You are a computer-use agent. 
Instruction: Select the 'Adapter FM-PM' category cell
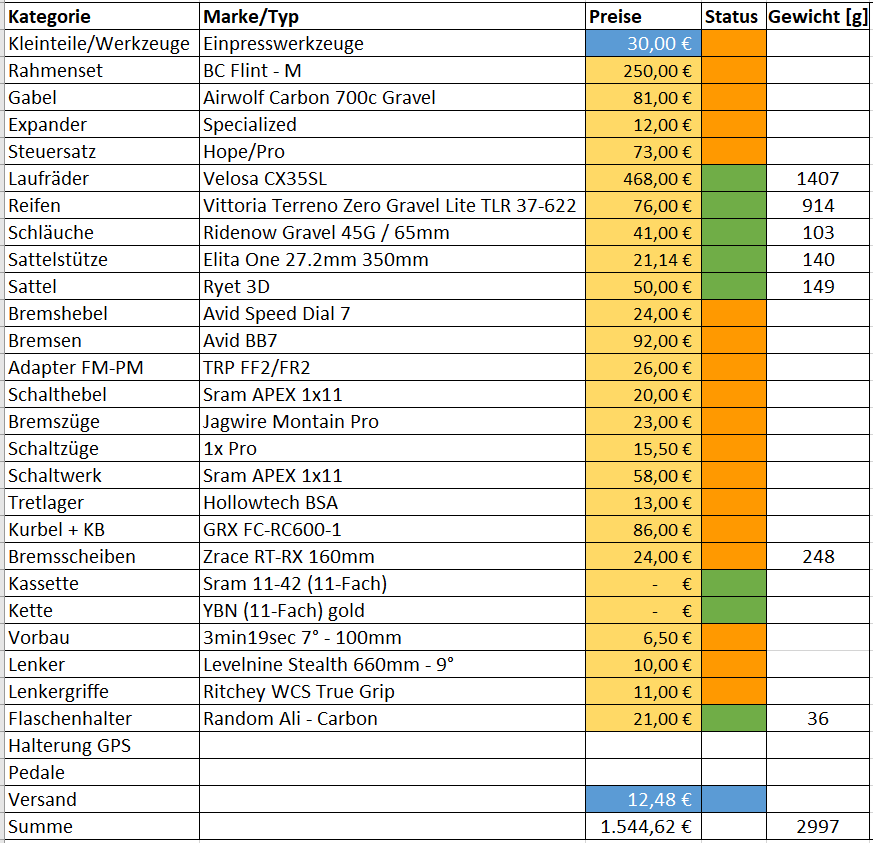(102, 367)
